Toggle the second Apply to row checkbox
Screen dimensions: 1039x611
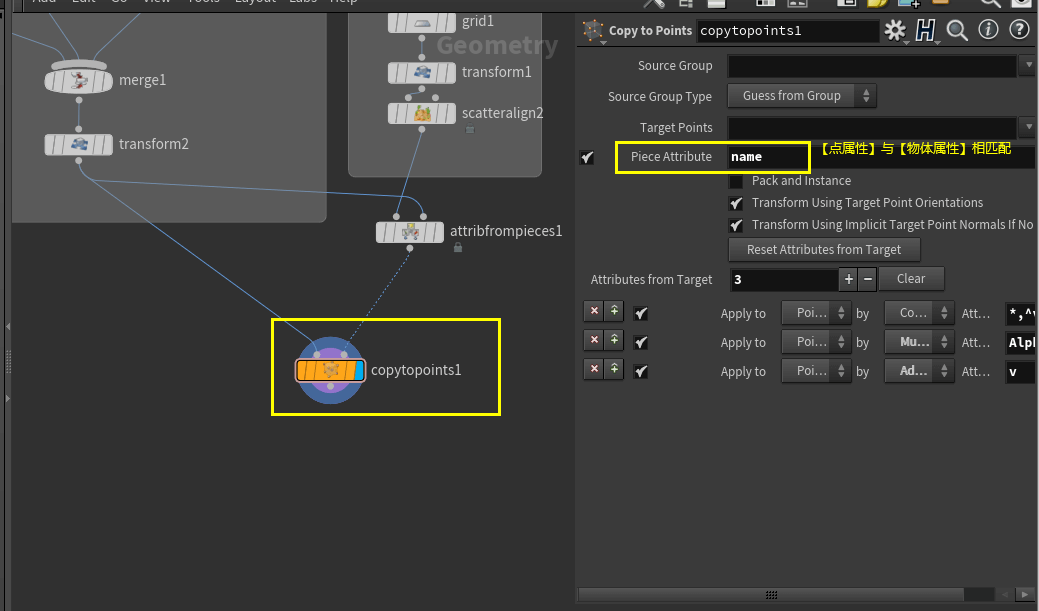(641, 343)
